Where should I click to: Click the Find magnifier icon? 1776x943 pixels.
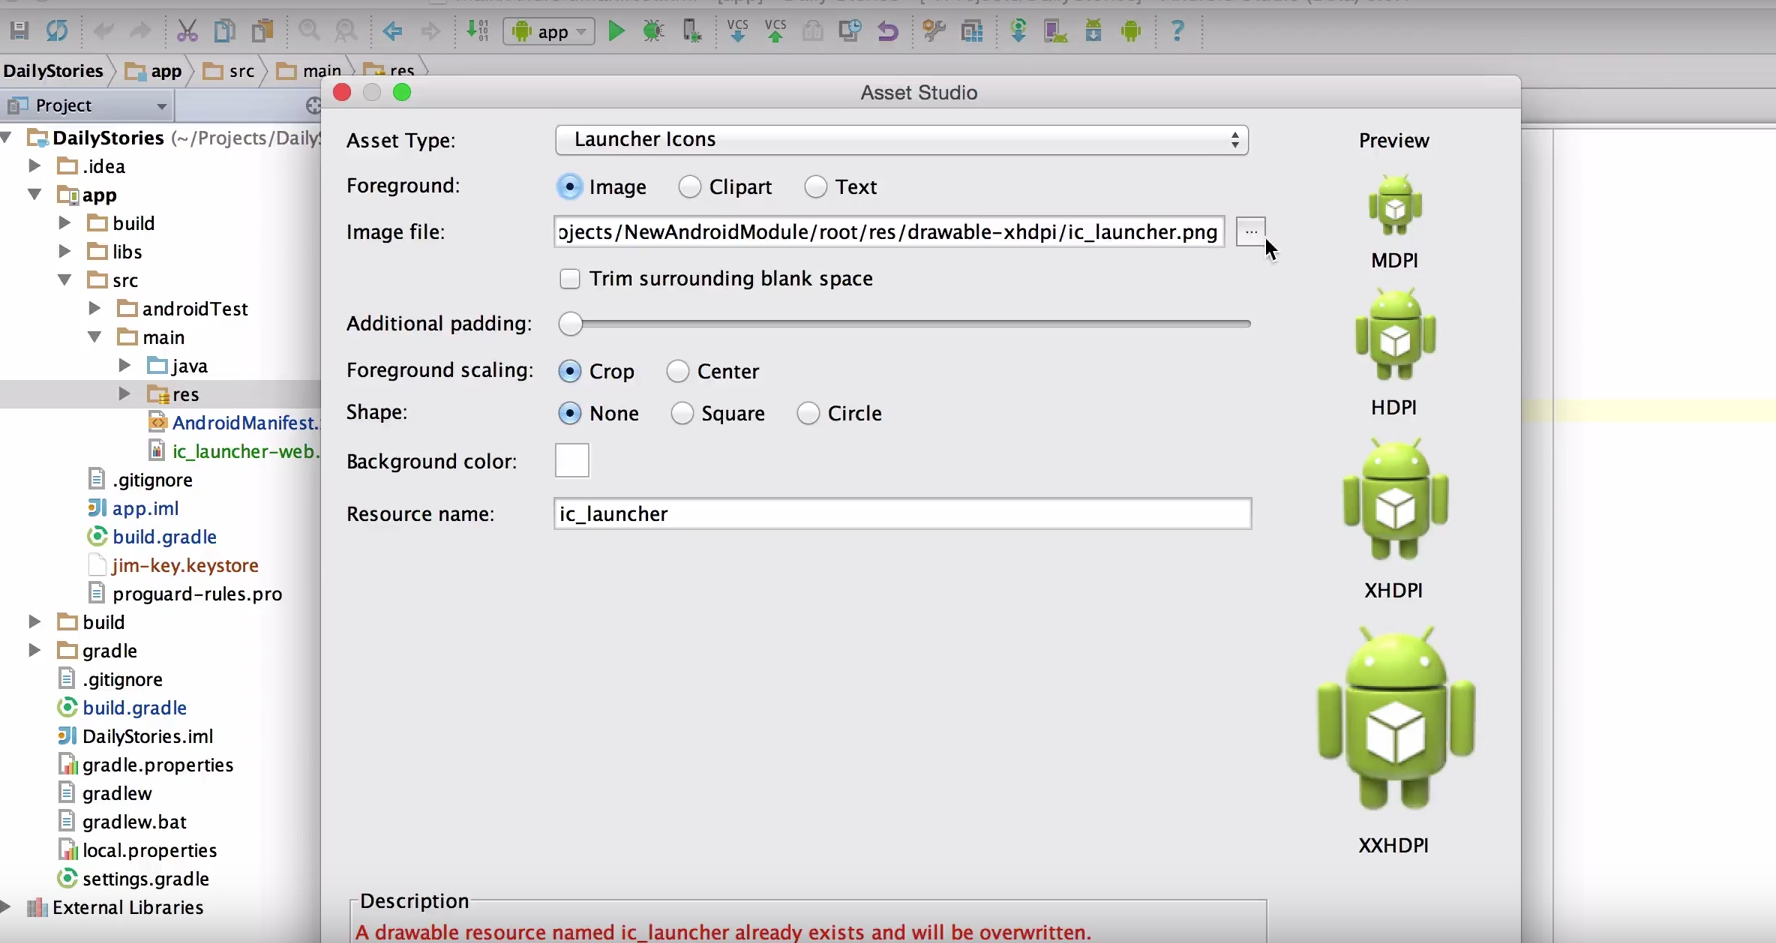(x=309, y=31)
